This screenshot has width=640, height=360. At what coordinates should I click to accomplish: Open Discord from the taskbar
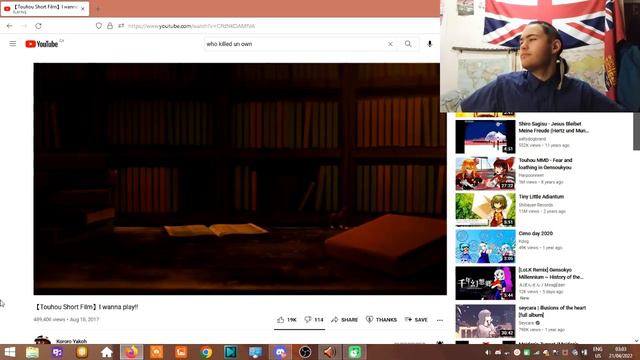tap(280, 352)
